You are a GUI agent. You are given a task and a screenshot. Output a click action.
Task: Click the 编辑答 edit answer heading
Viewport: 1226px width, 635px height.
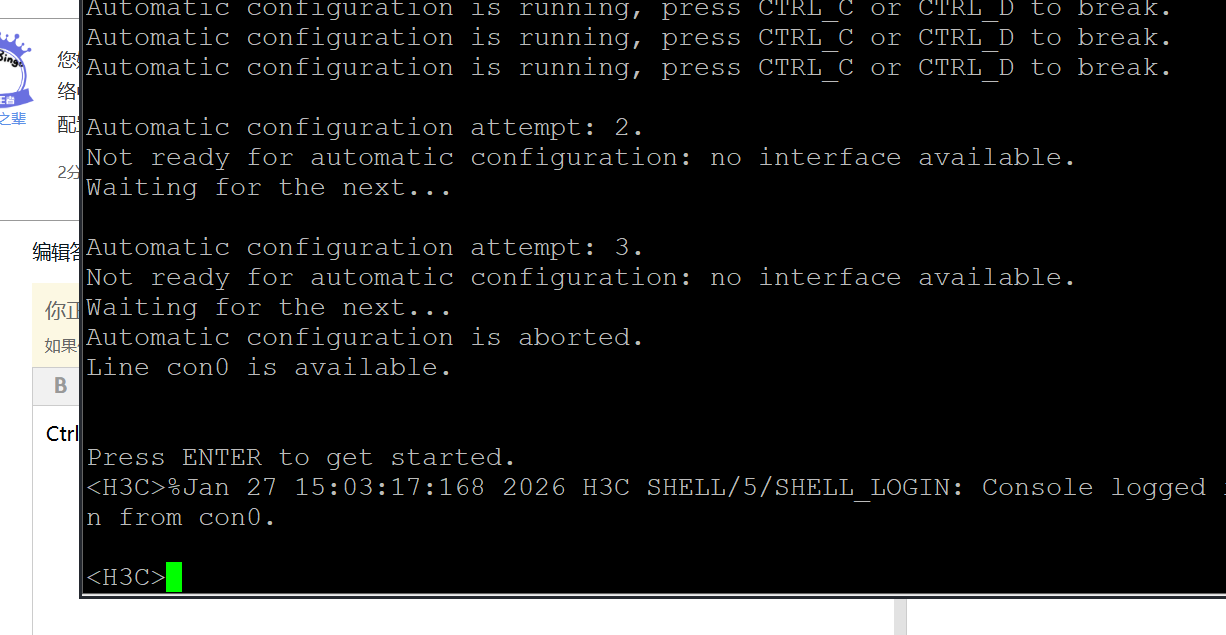click(x=56, y=251)
